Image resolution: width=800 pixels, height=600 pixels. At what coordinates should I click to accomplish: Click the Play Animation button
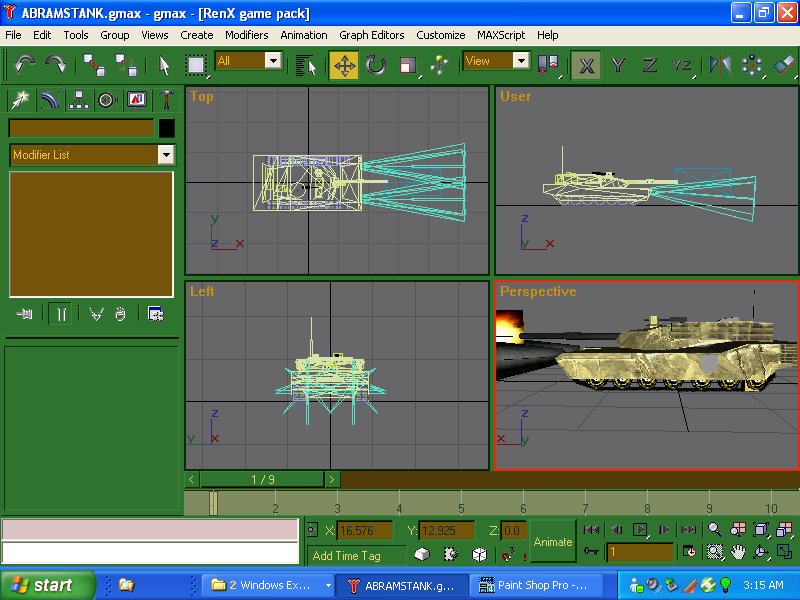click(640, 529)
